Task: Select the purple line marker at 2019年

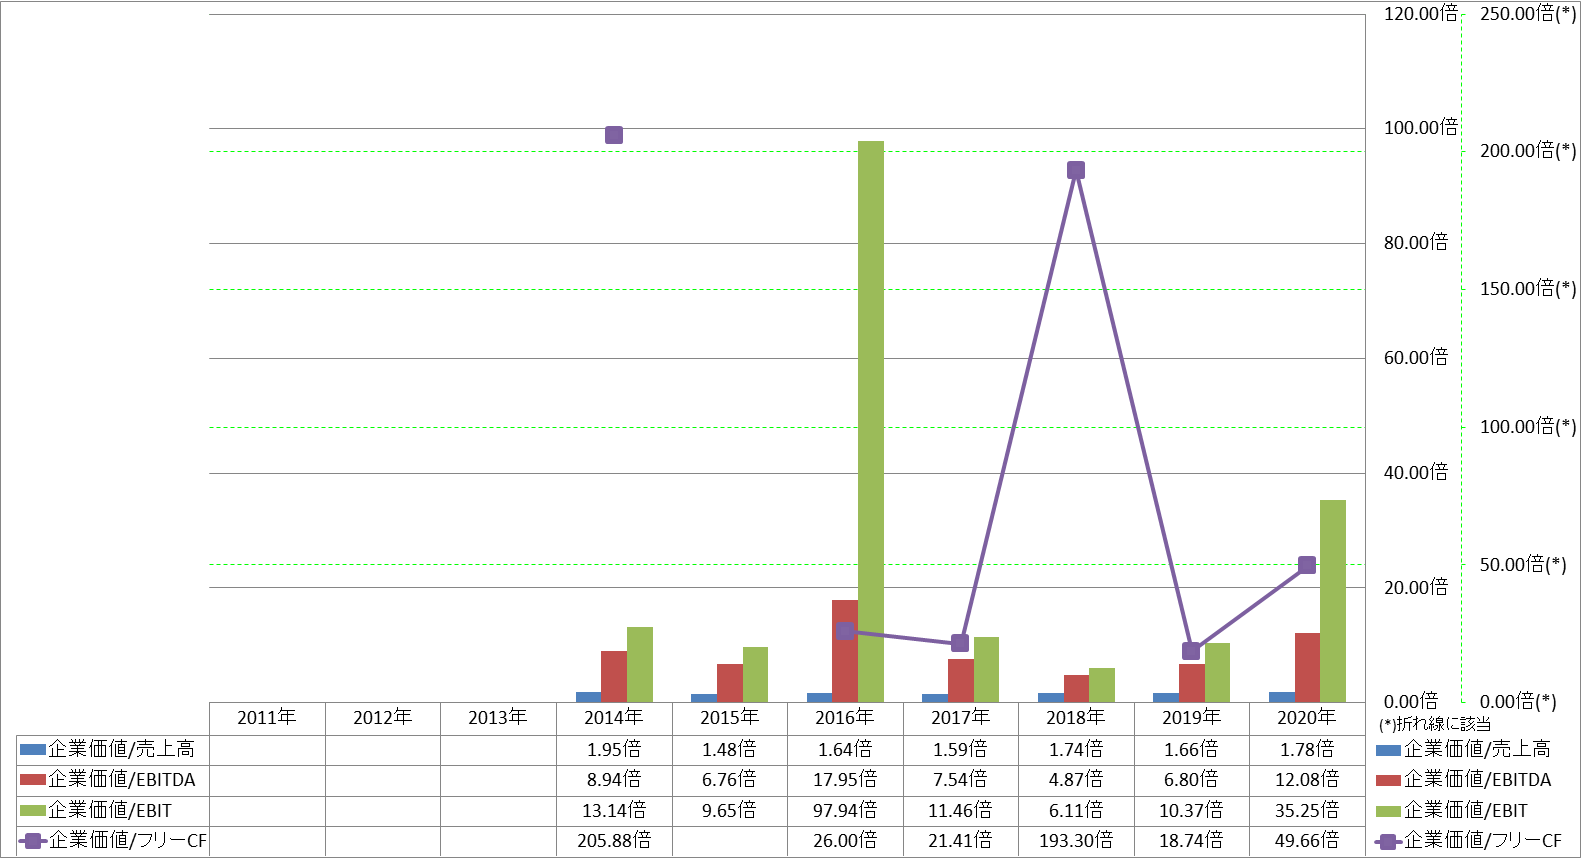Action: click(x=1191, y=651)
